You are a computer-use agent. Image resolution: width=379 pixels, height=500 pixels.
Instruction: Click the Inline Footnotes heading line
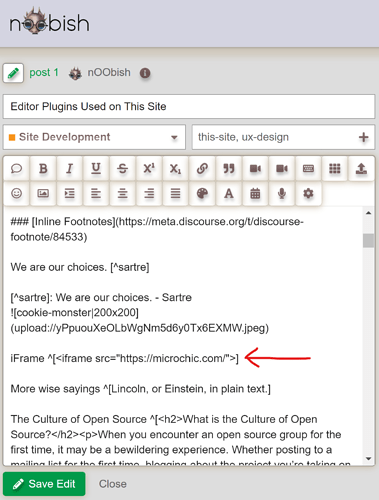point(157,229)
